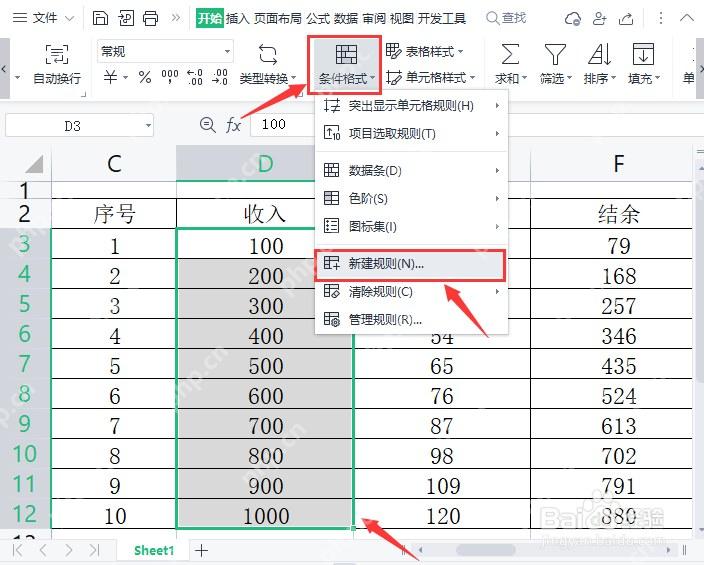Screen dimensions: 704x565
Task: Open the 常规 number format dropdown
Action: click(x=165, y=51)
